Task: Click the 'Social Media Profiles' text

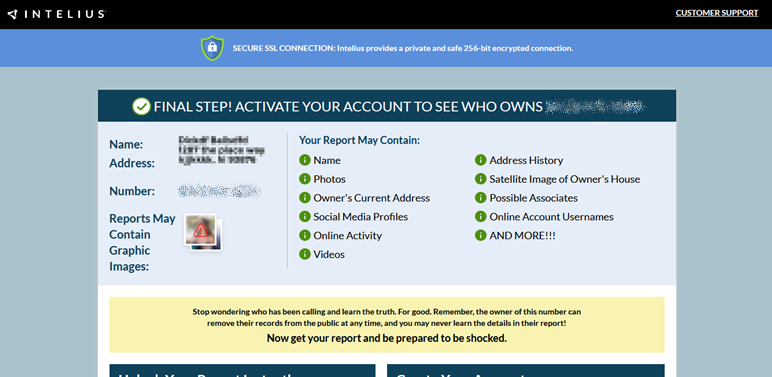Action: [361, 217]
